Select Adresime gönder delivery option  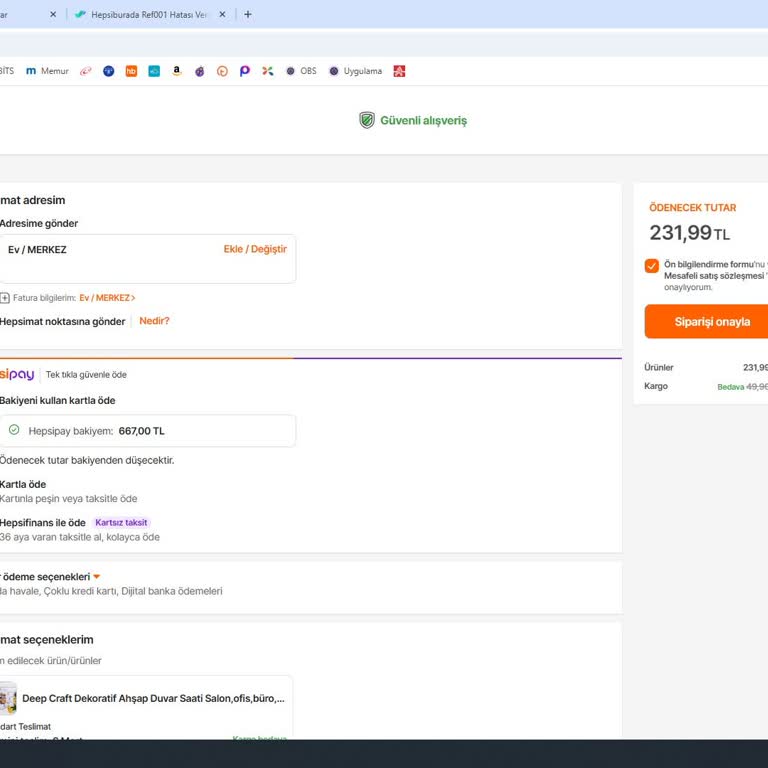pyautogui.click(x=39, y=223)
